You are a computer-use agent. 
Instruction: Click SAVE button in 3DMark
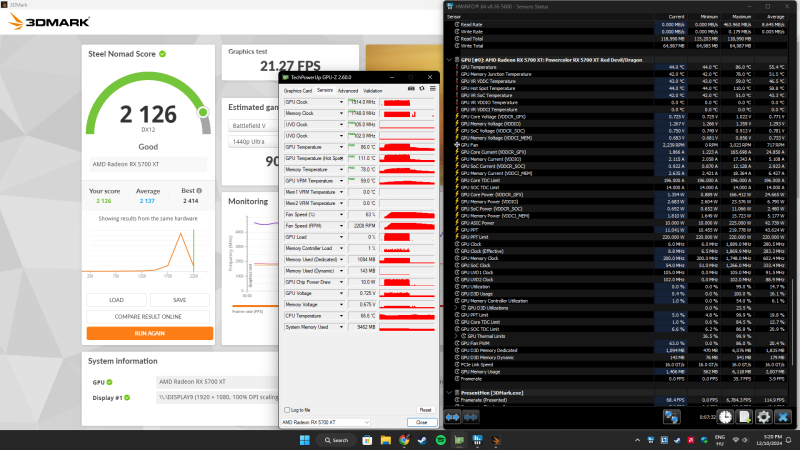(x=180, y=300)
